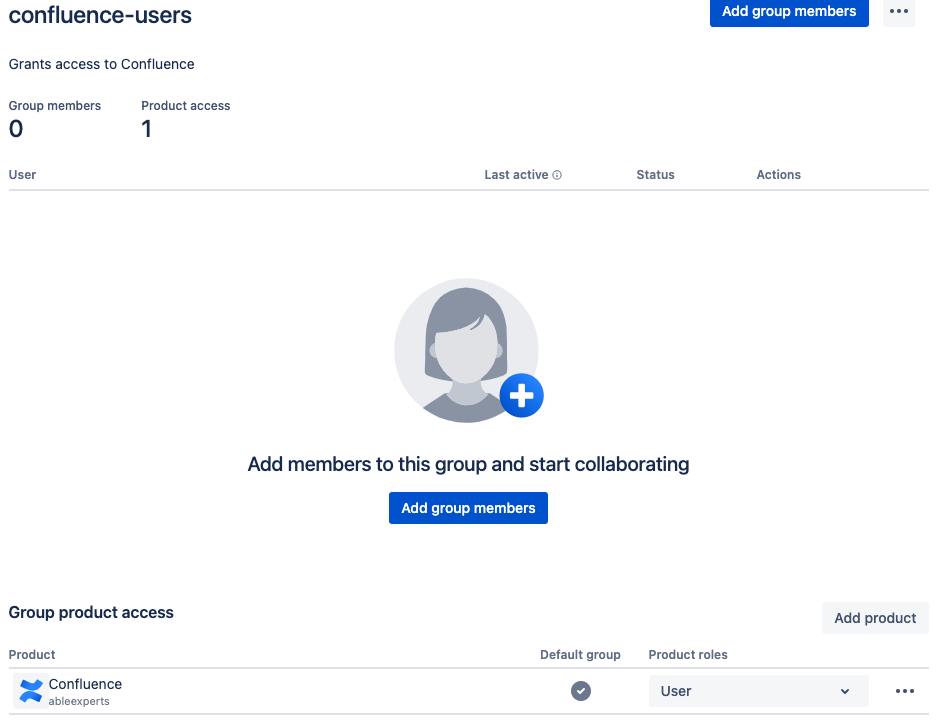Click the Group product access section heading
The width and height of the screenshot is (936, 725).
tap(90, 612)
